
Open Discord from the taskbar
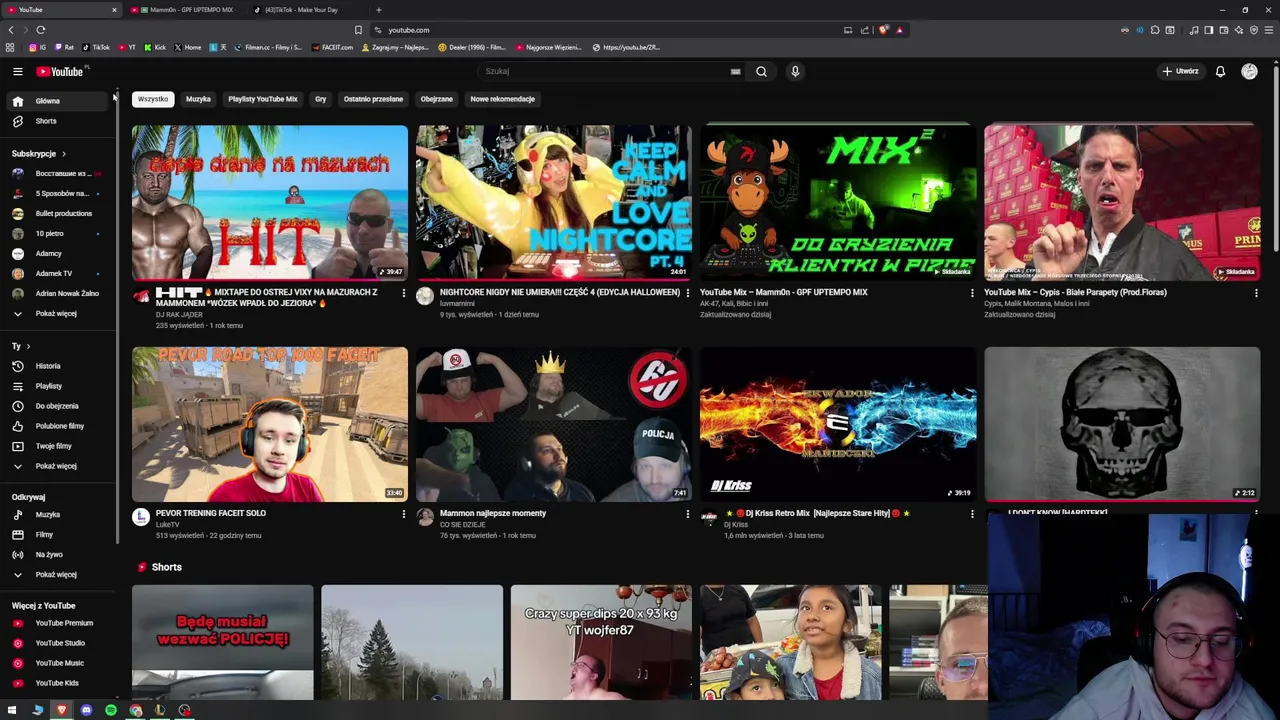point(86,710)
